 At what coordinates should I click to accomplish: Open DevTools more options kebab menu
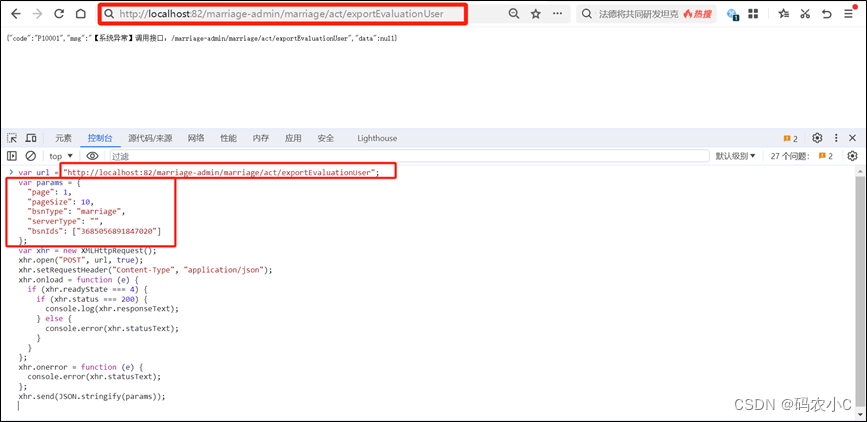[836, 138]
